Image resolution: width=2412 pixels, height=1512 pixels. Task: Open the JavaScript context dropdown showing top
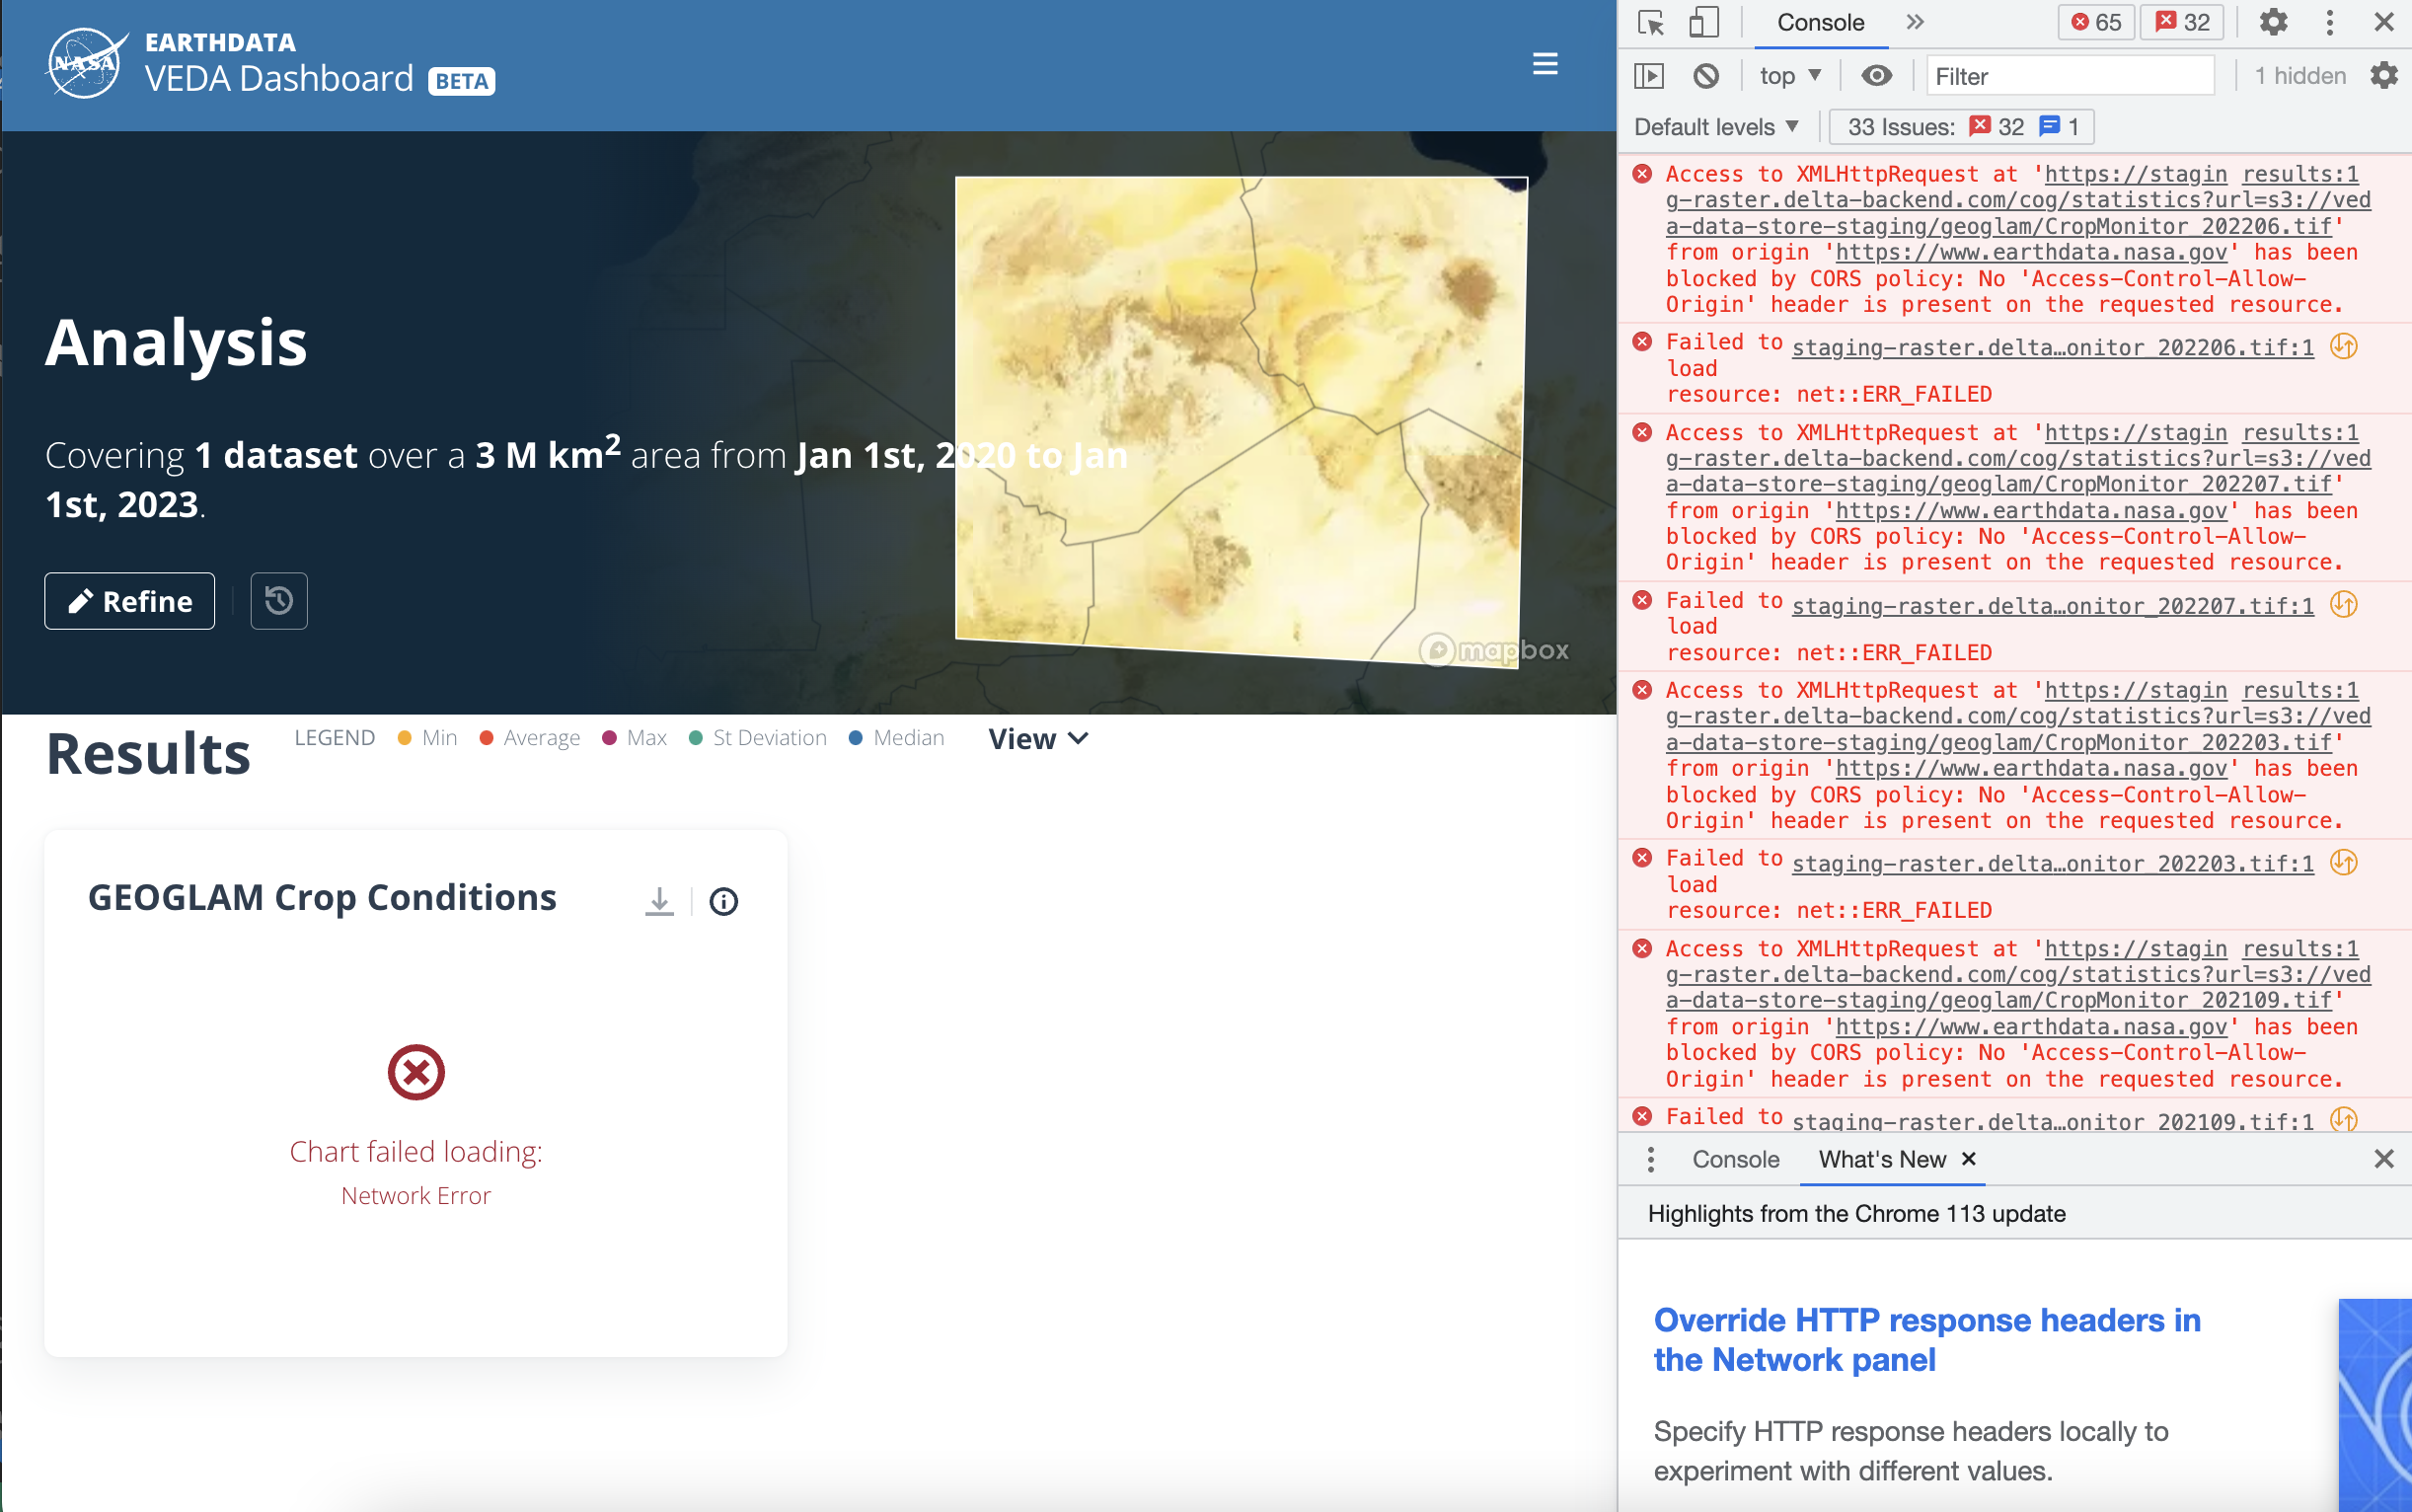(x=1789, y=75)
